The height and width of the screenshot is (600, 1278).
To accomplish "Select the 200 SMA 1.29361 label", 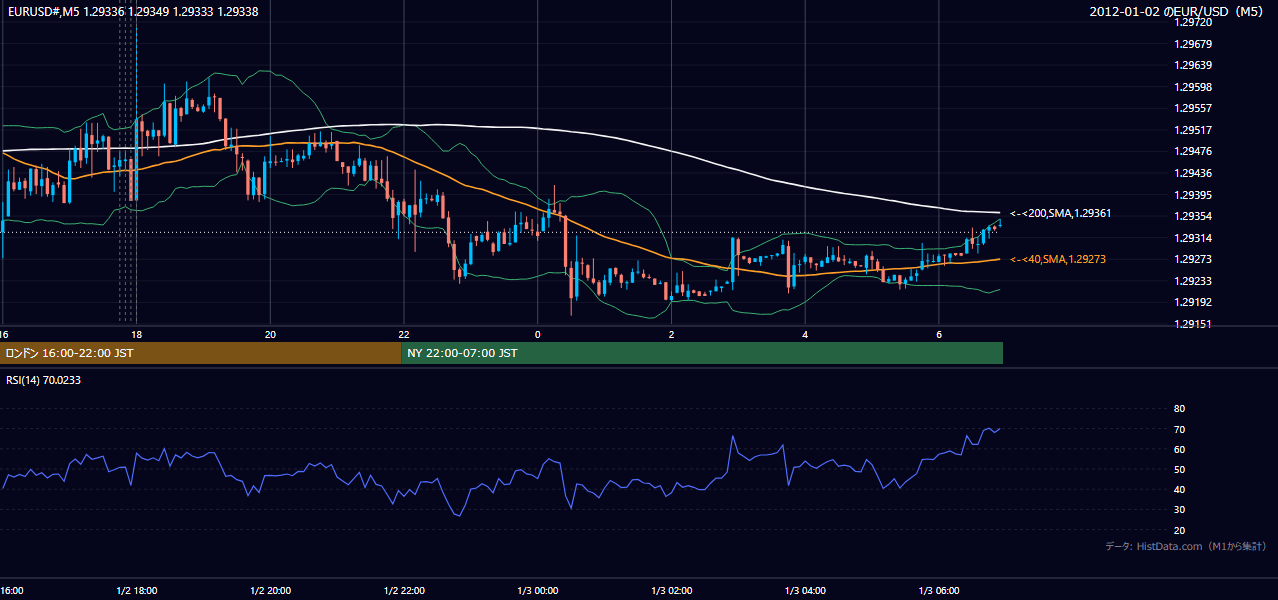I will pyautogui.click(x=1060, y=213).
